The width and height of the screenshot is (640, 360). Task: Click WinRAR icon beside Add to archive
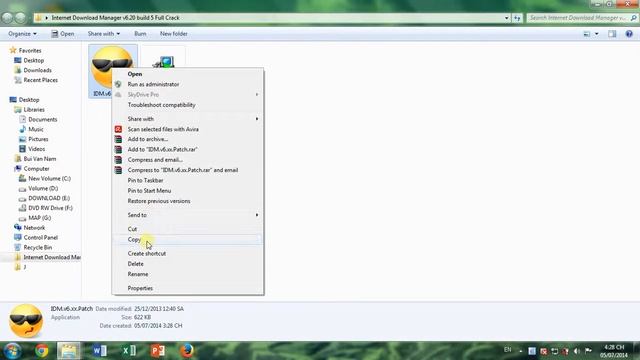118,139
